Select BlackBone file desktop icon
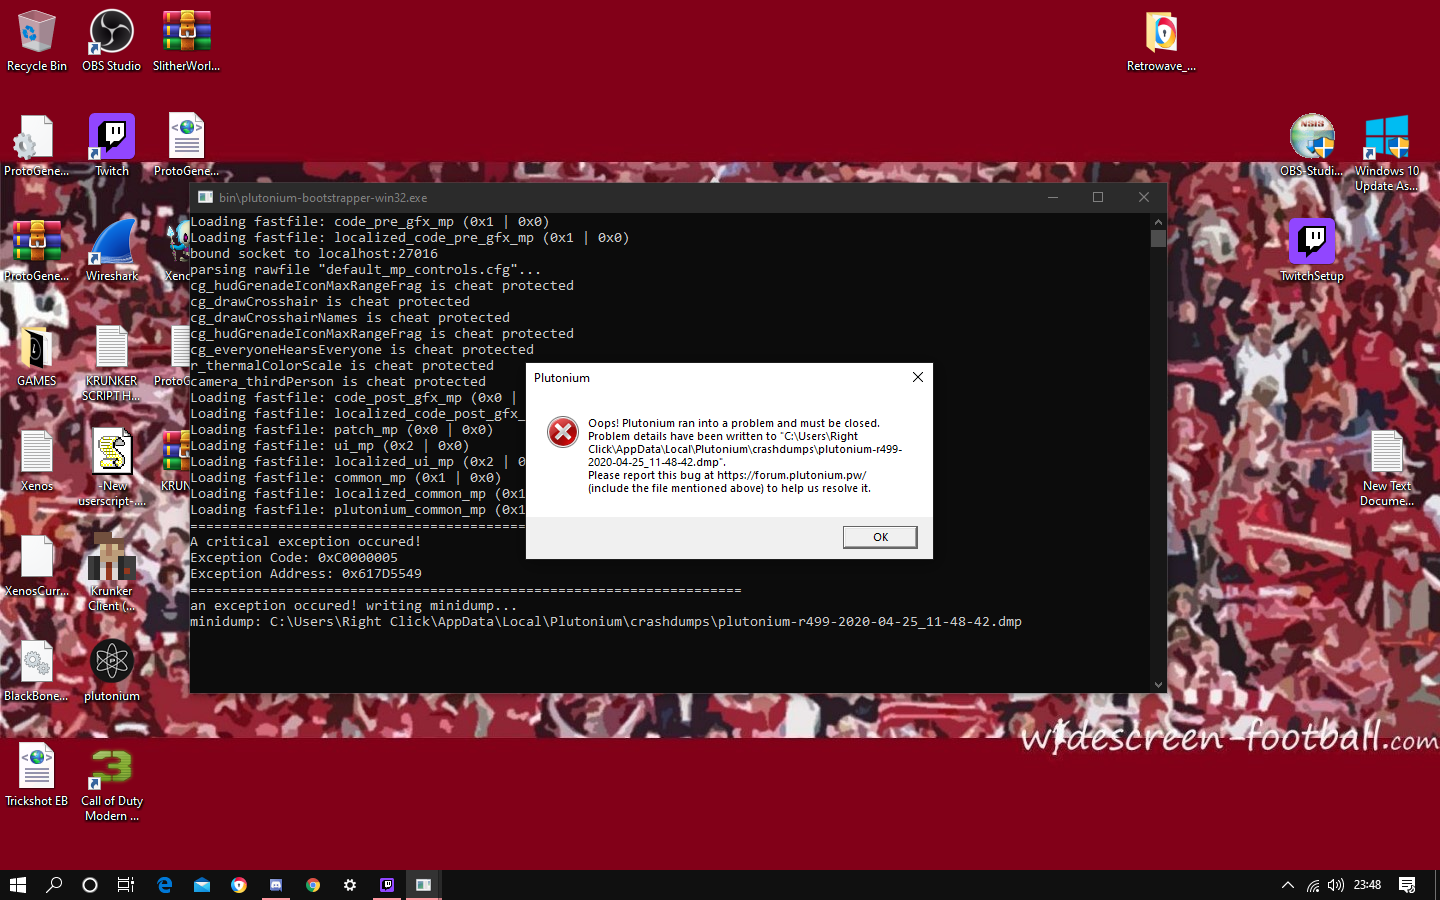 (37, 671)
